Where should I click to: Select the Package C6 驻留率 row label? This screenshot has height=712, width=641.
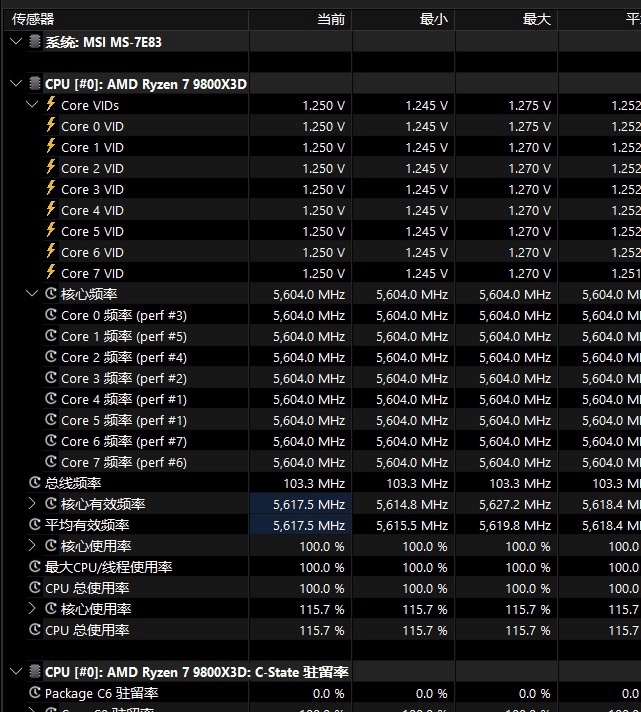click(x=101, y=693)
